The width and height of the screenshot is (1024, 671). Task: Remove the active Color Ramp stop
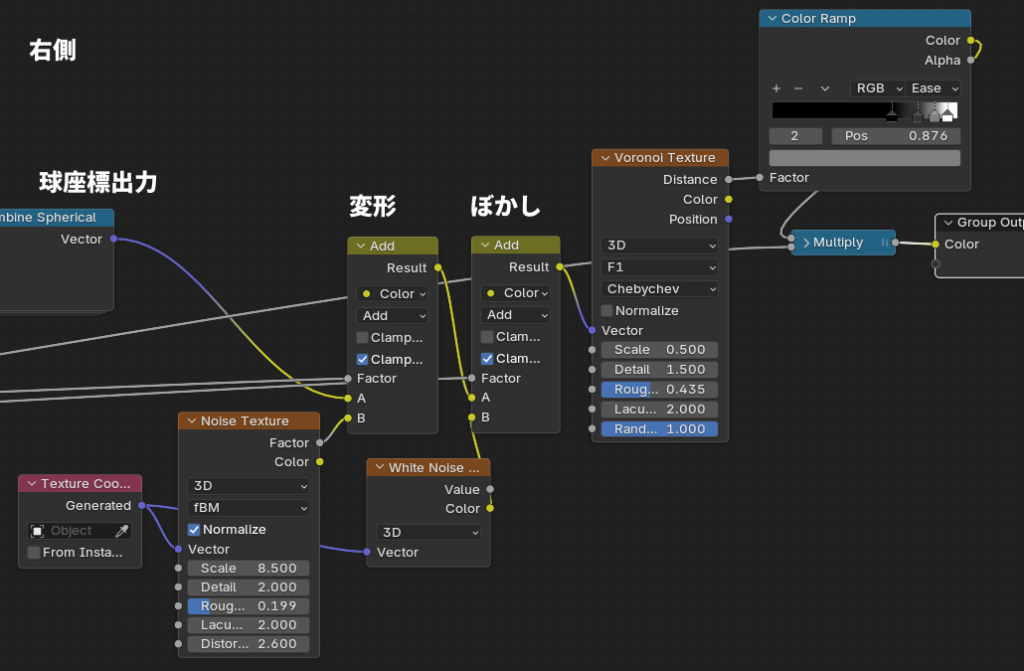pyautogui.click(x=798, y=88)
